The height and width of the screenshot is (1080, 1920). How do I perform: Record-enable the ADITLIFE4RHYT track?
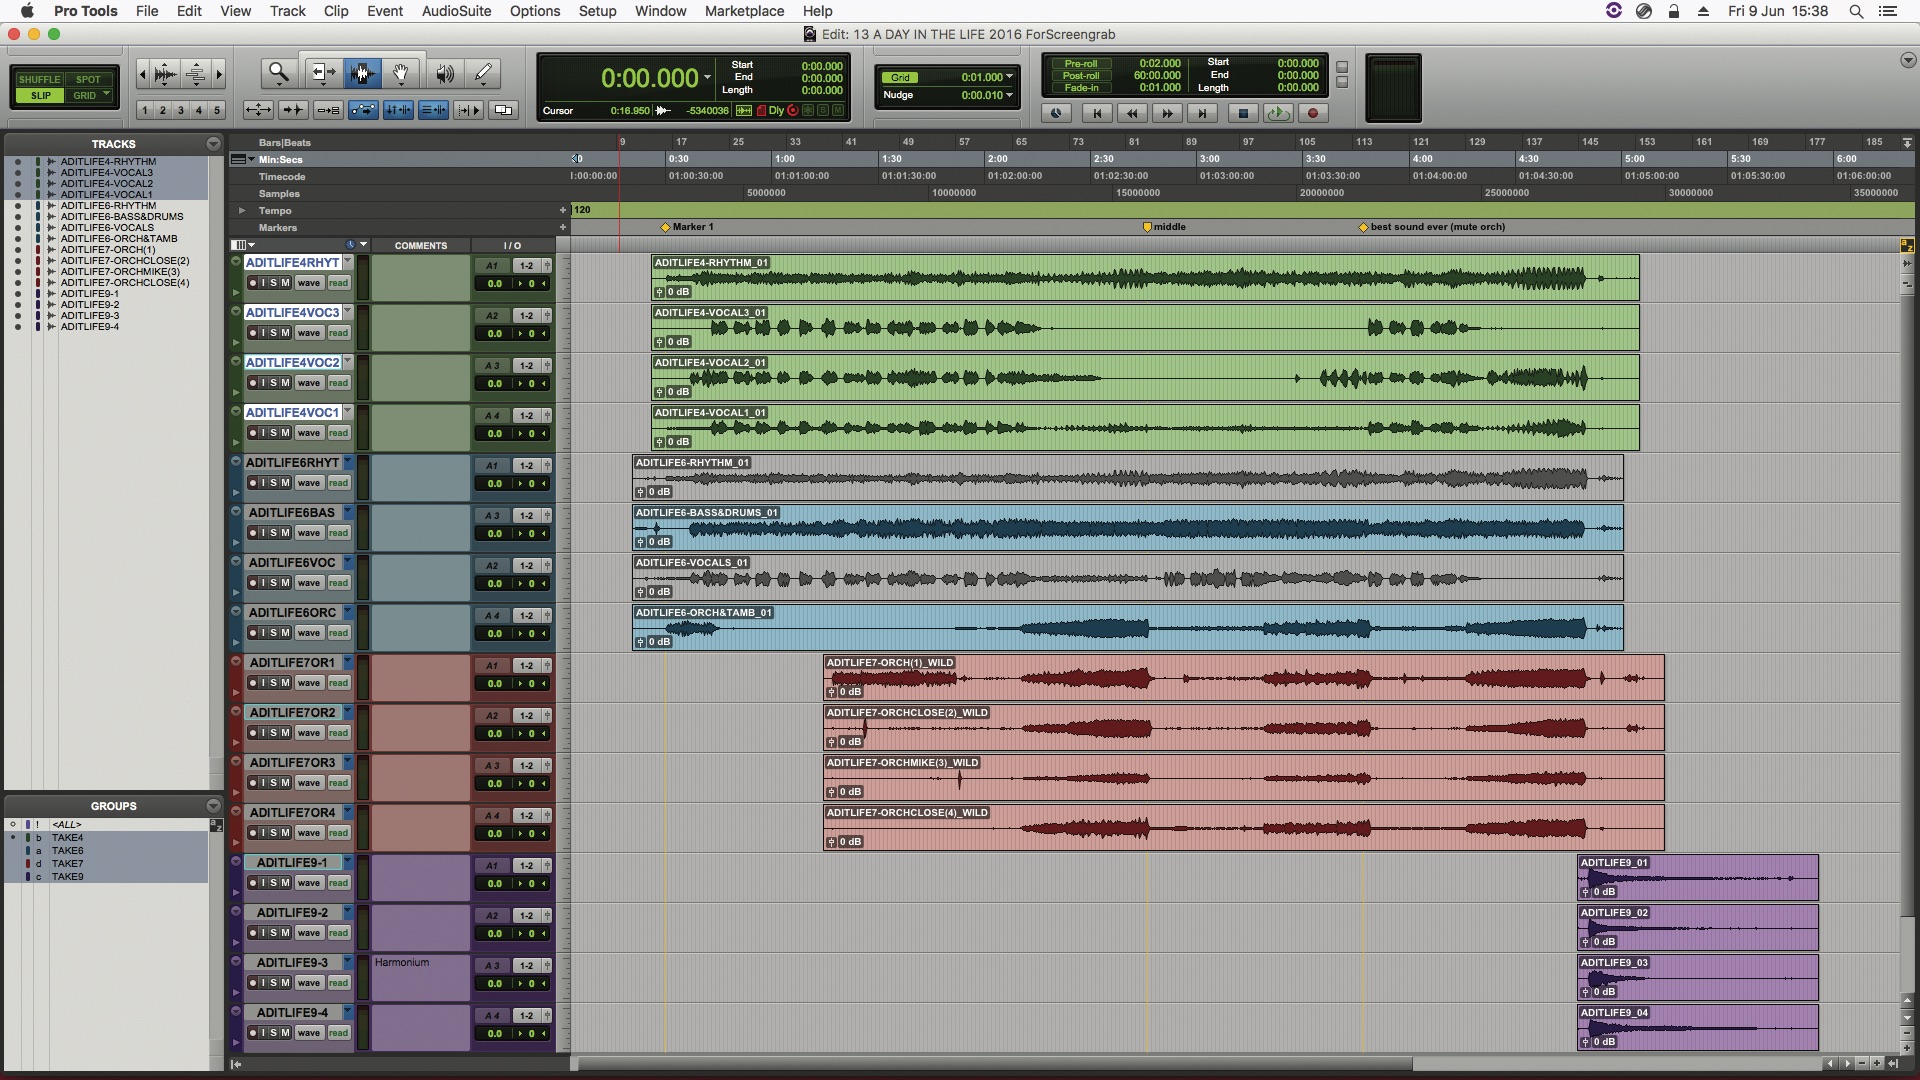(253, 283)
